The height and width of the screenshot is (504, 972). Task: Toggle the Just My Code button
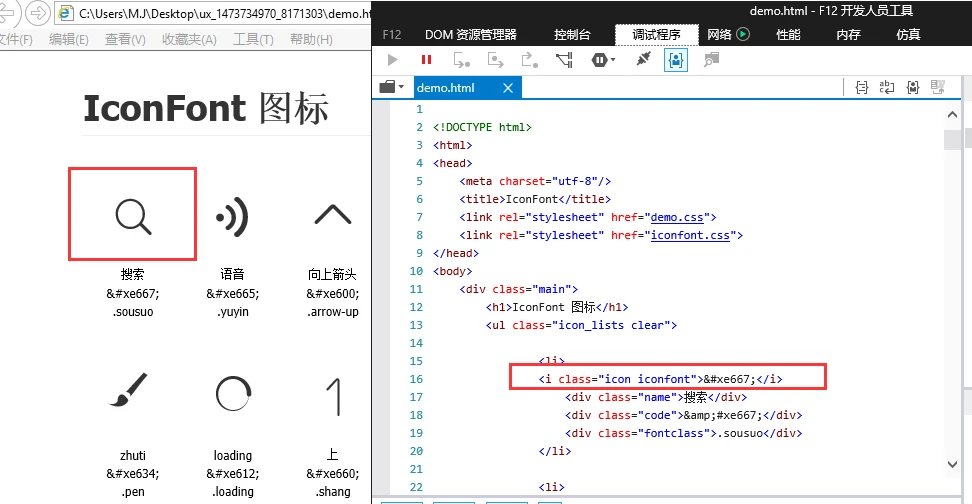point(676,60)
